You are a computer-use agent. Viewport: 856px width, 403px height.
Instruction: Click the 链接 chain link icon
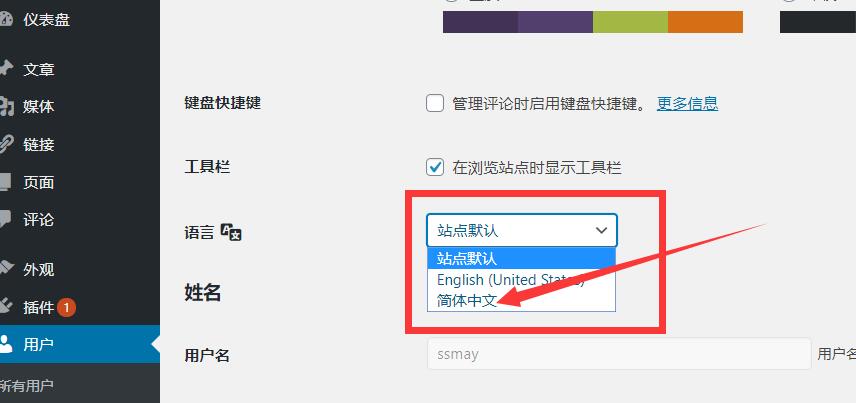5,144
